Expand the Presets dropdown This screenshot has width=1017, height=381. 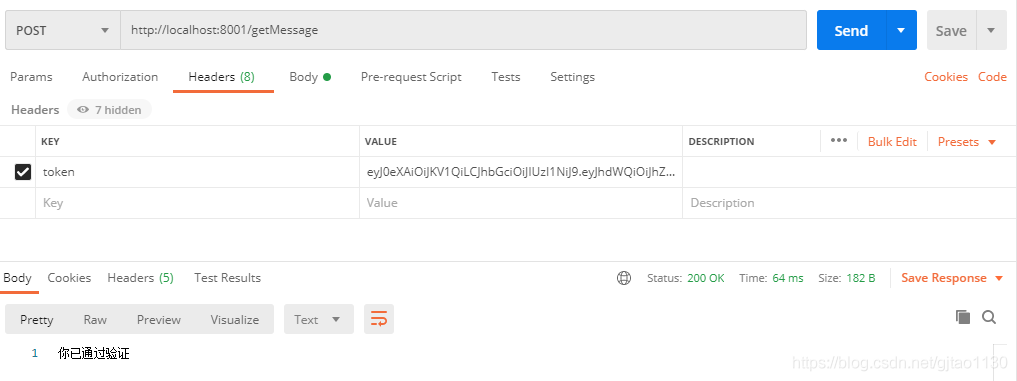[x=966, y=141]
